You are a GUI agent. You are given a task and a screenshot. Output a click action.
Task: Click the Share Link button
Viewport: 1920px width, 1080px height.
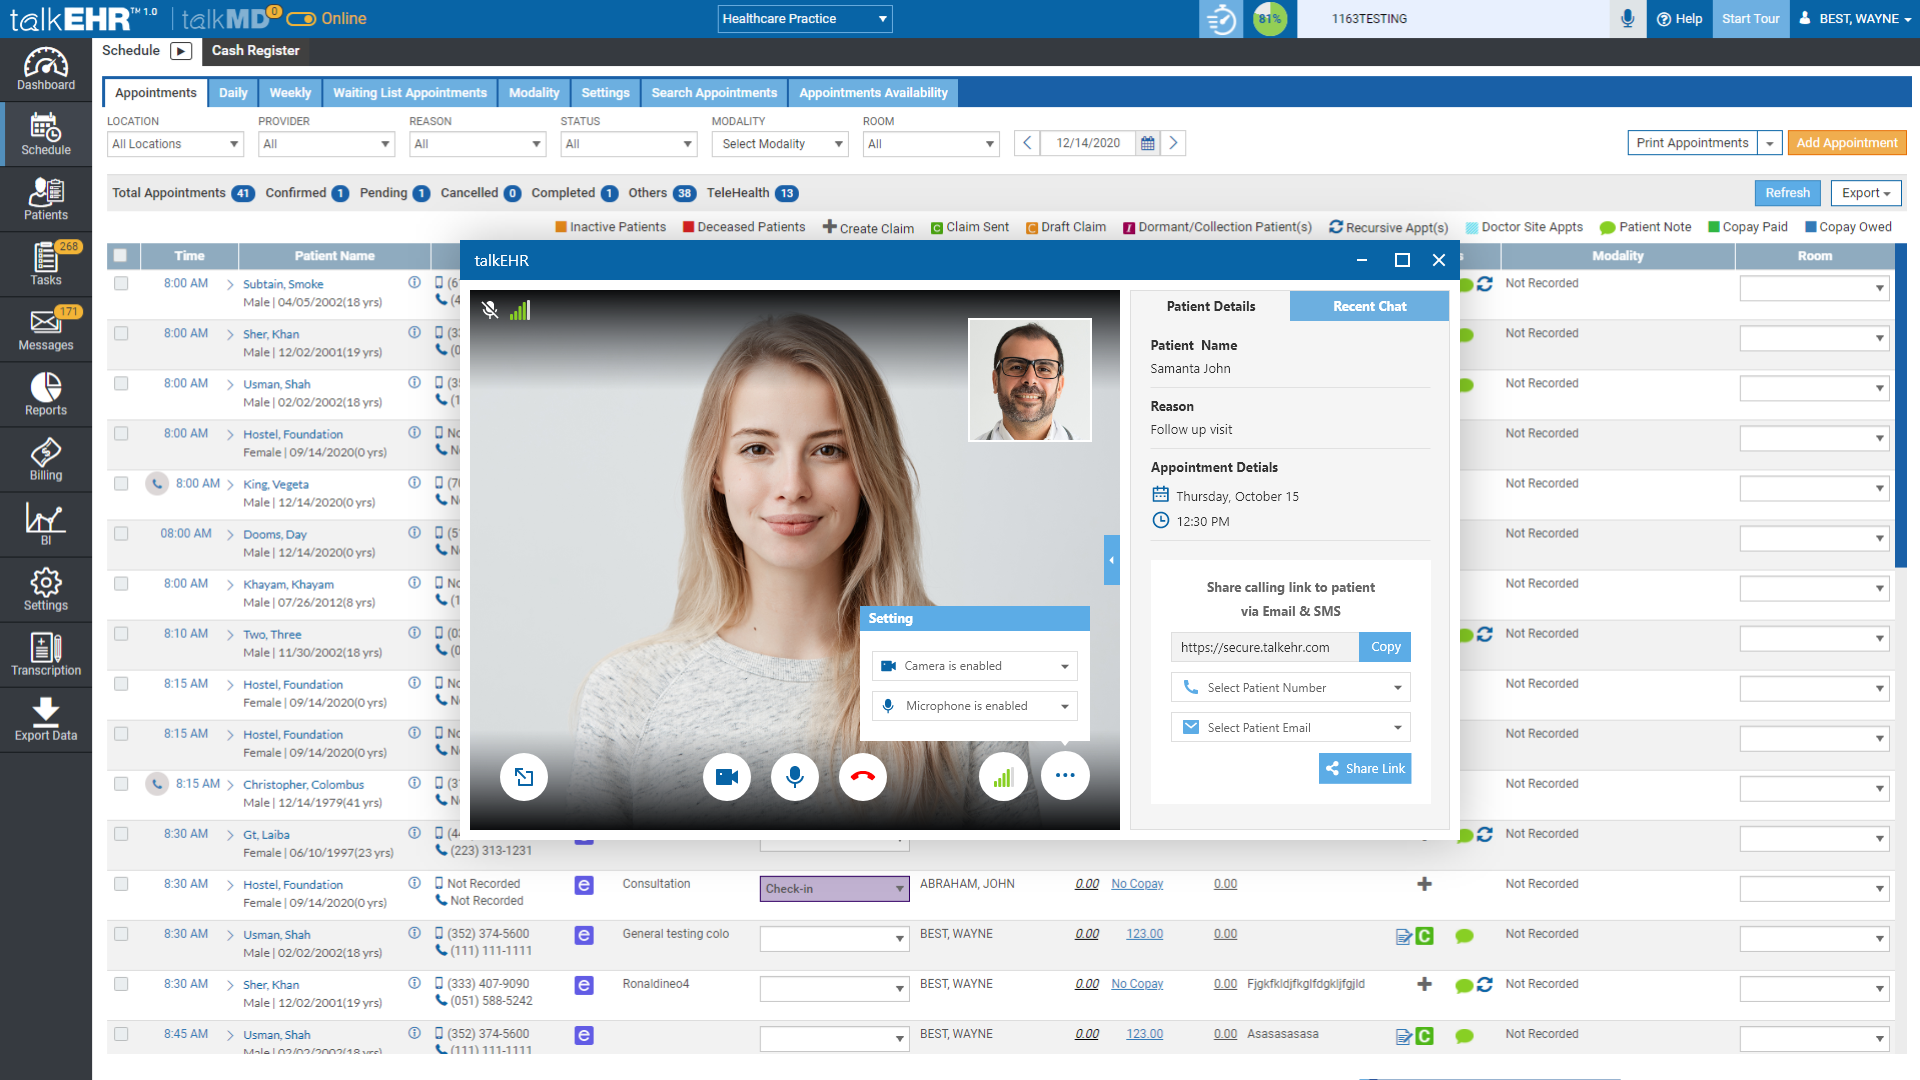click(x=1365, y=769)
